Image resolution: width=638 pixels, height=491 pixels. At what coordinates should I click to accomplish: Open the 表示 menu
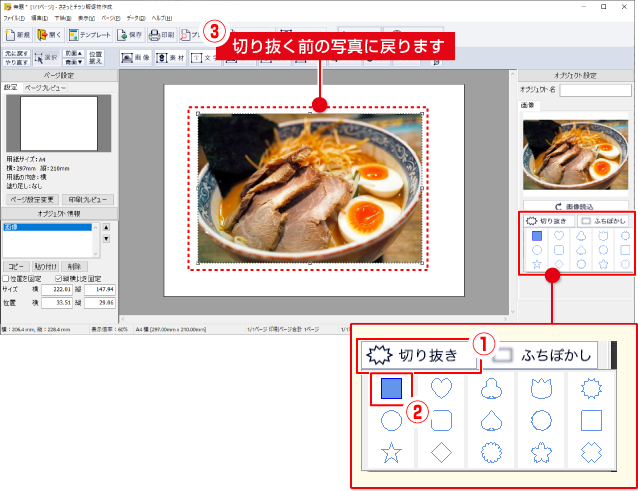[x=86, y=18]
